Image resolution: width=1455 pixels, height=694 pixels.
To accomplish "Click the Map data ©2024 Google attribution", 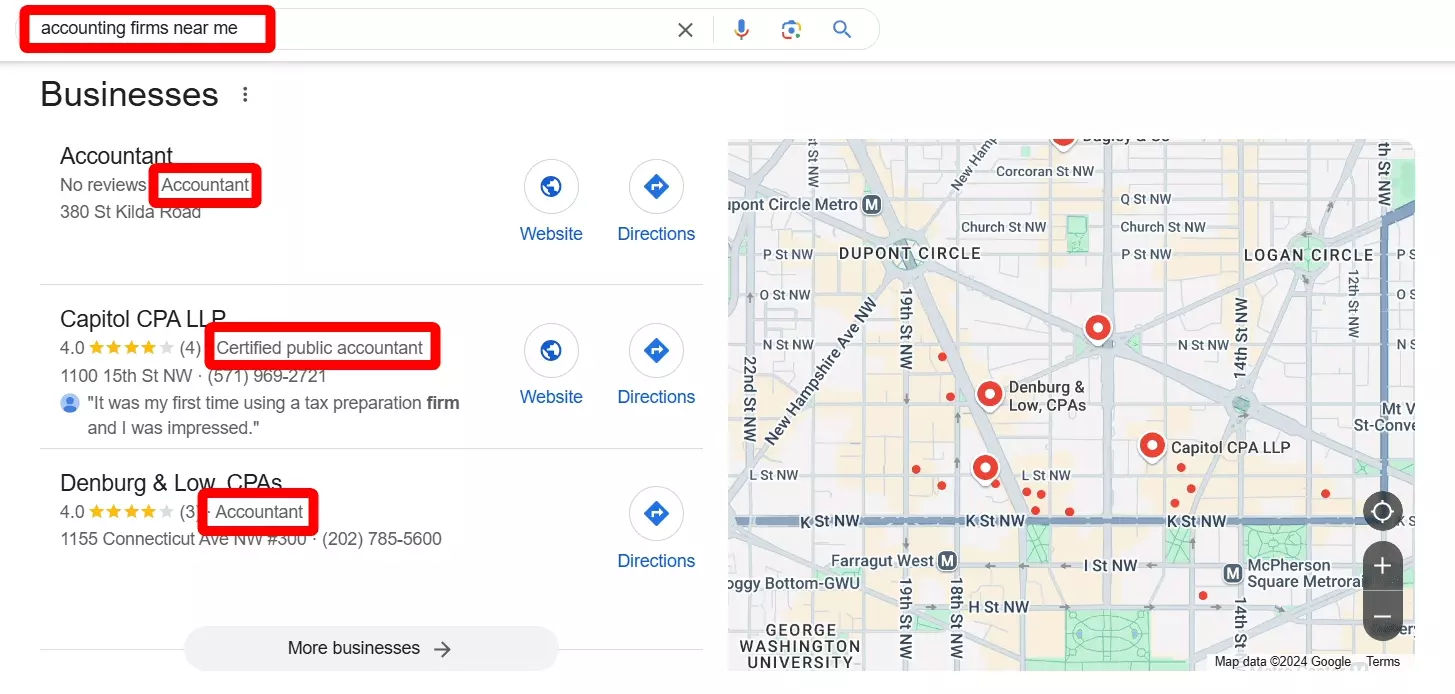I will pyautogui.click(x=1282, y=661).
